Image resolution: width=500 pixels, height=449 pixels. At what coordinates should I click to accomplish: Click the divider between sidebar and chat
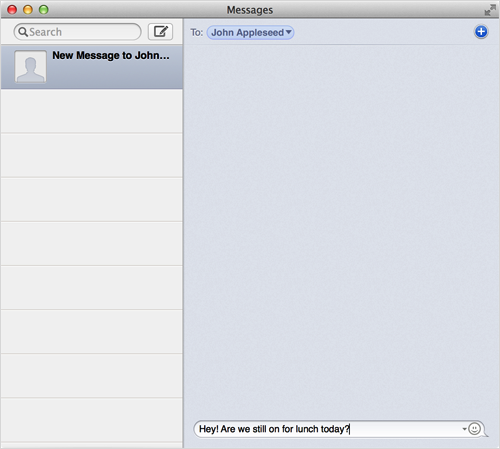(183, 233)
